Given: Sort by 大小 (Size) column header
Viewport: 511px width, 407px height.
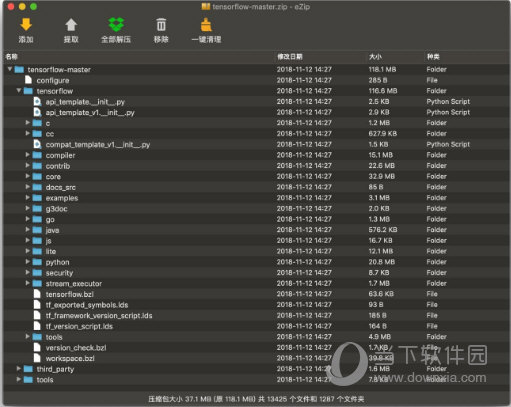Looking at the screenshot, I should click(375, 57).
